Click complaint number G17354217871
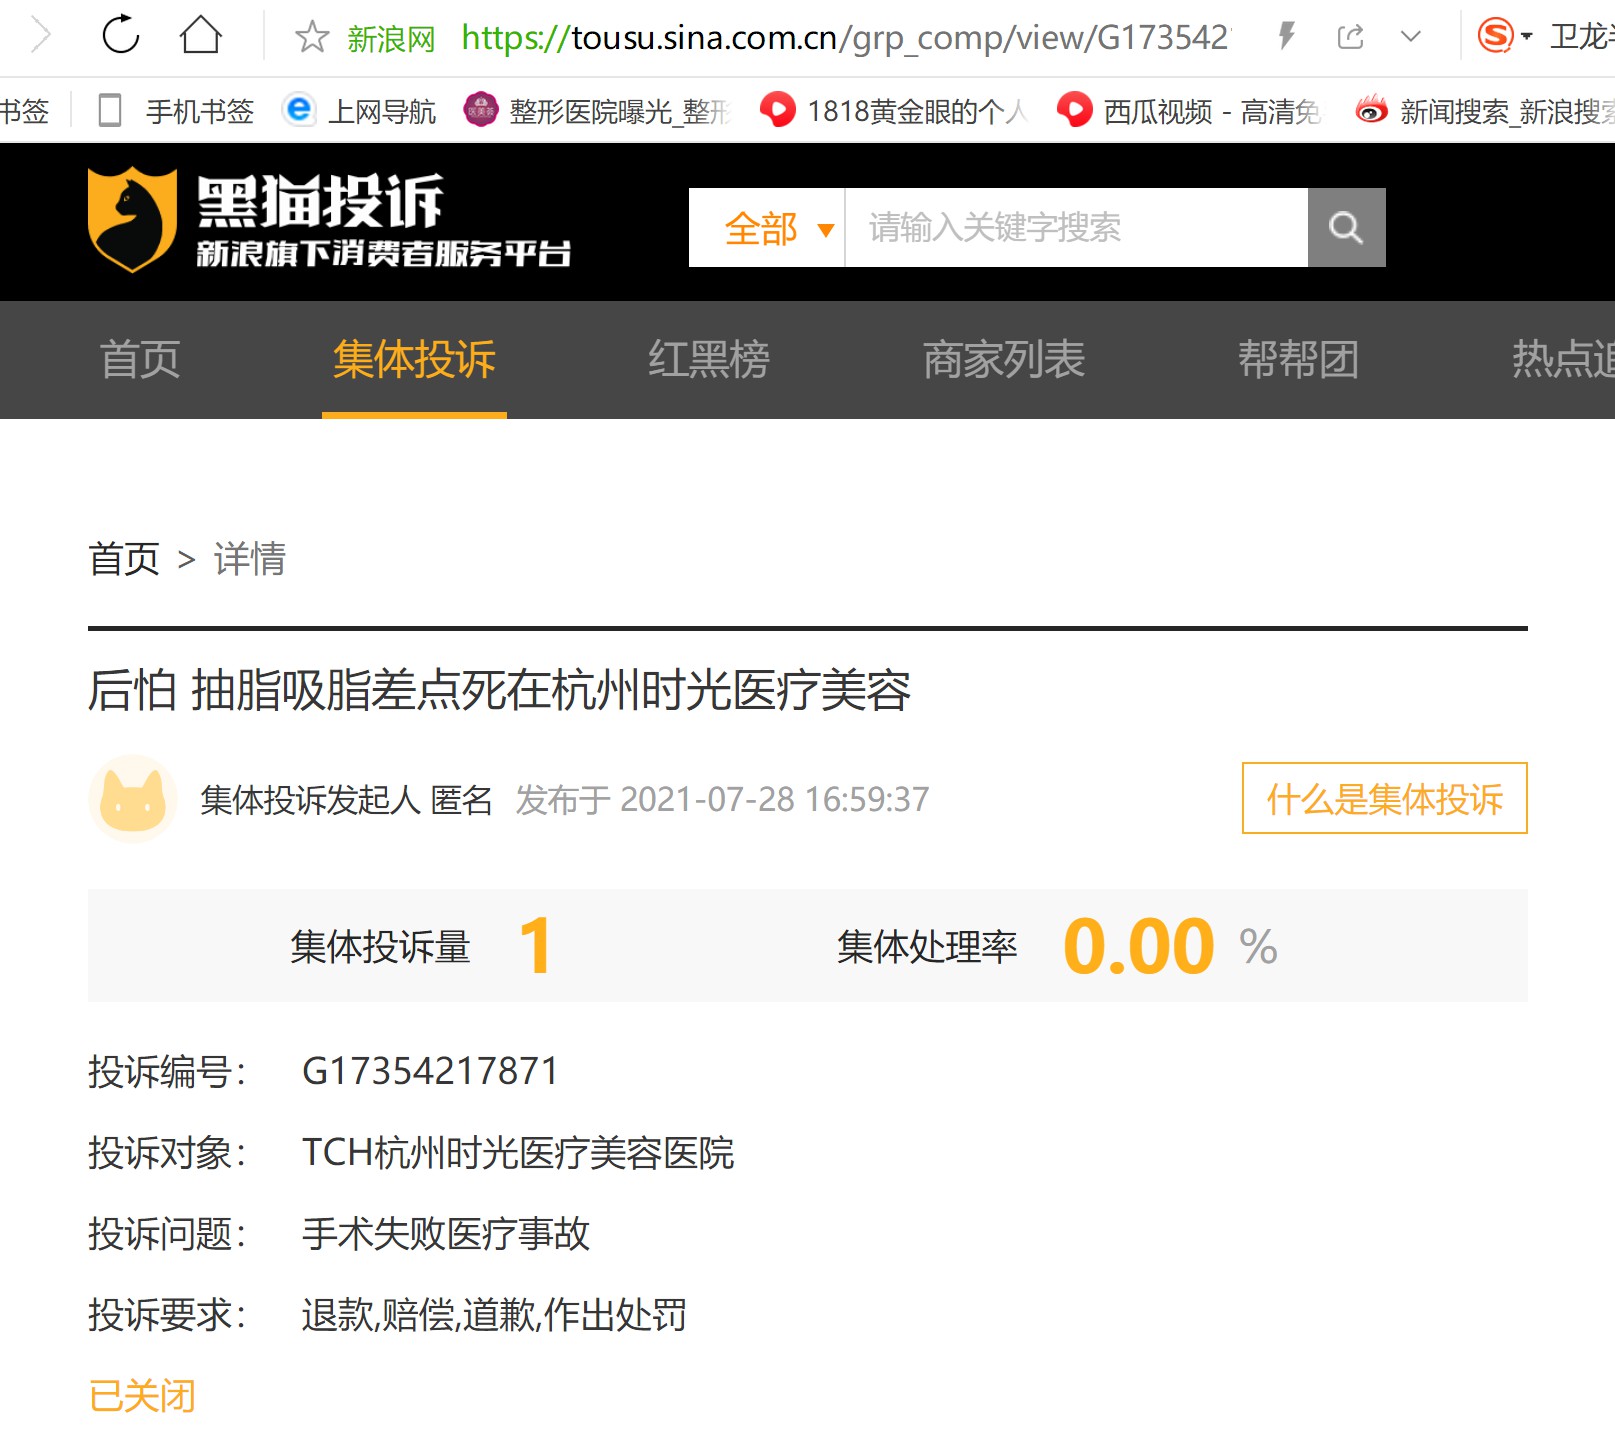This screenshot has width=1615, height=1433. [430, 1071]
